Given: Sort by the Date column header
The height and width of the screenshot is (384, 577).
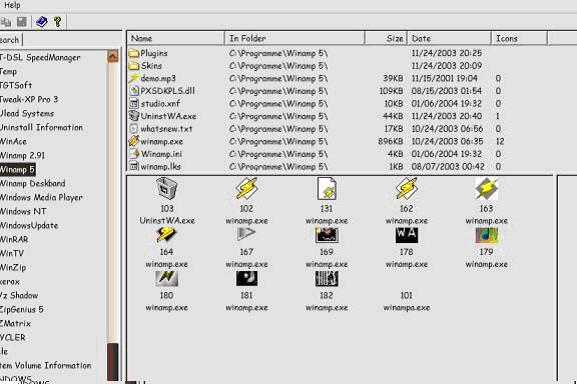Looking at the screenshot, I should [x=449, y=38].
